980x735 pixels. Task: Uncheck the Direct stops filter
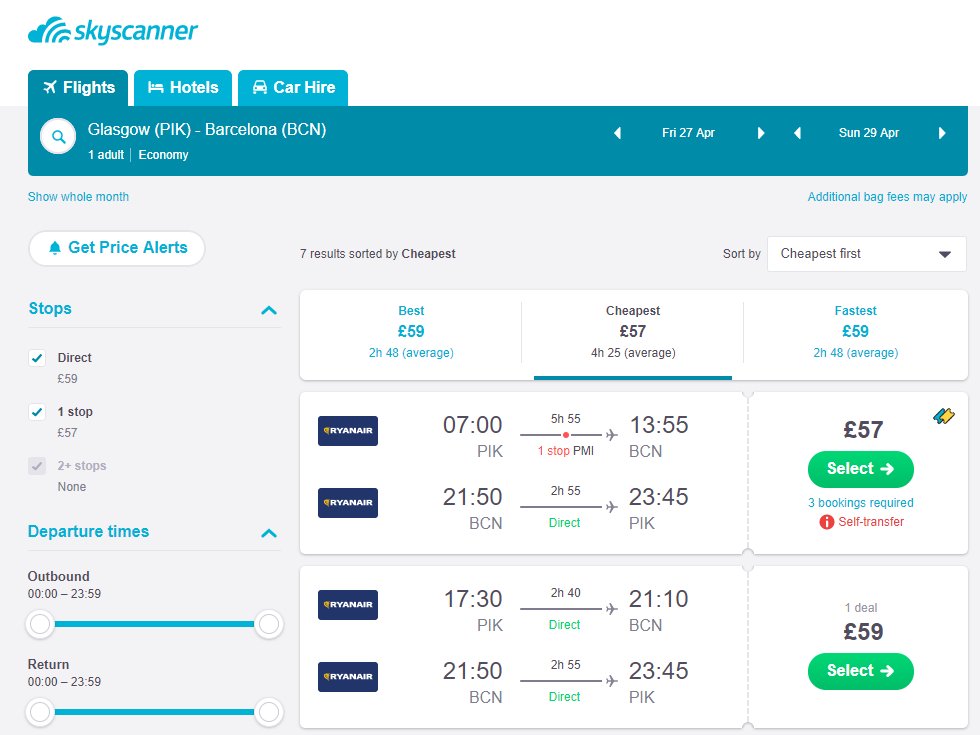click(x=36, y=357)
